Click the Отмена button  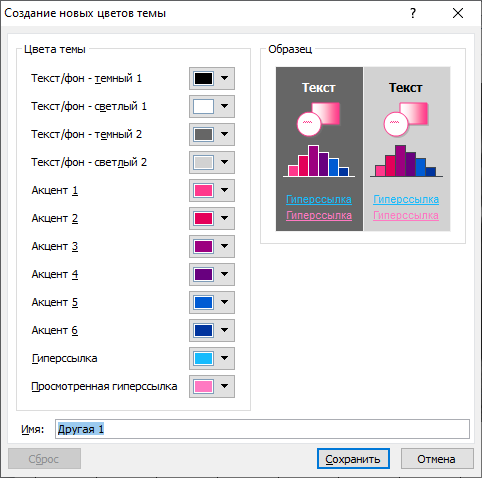coord(437,459)
